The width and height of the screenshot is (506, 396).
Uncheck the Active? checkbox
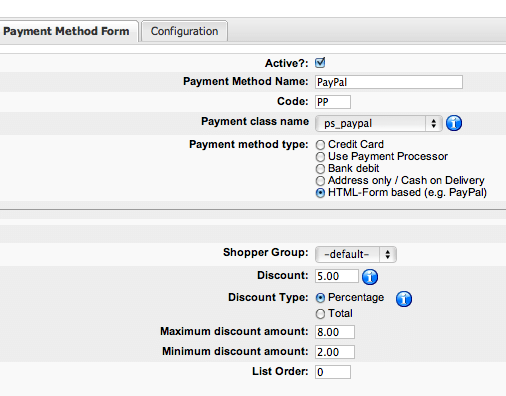(x=320, y=63)
